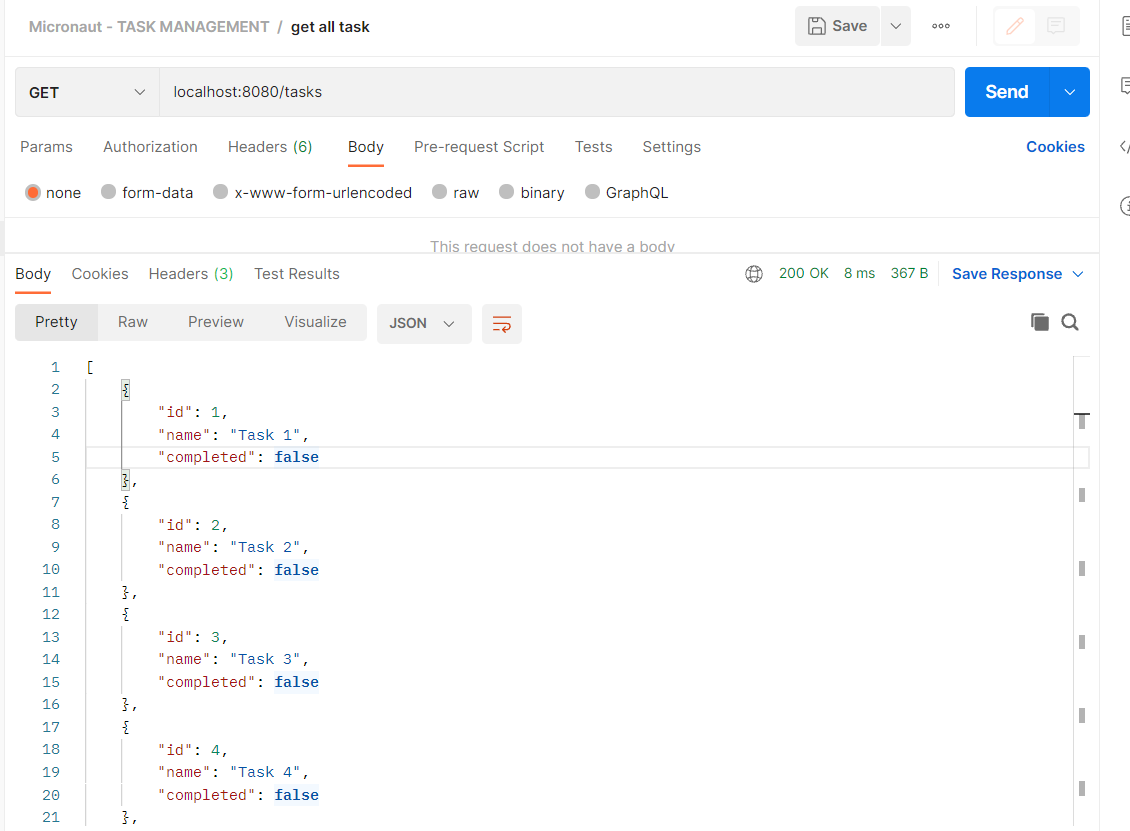Switch to the Pre-request Script tab
Screen dimensions: 1130x831
(479, 147)
